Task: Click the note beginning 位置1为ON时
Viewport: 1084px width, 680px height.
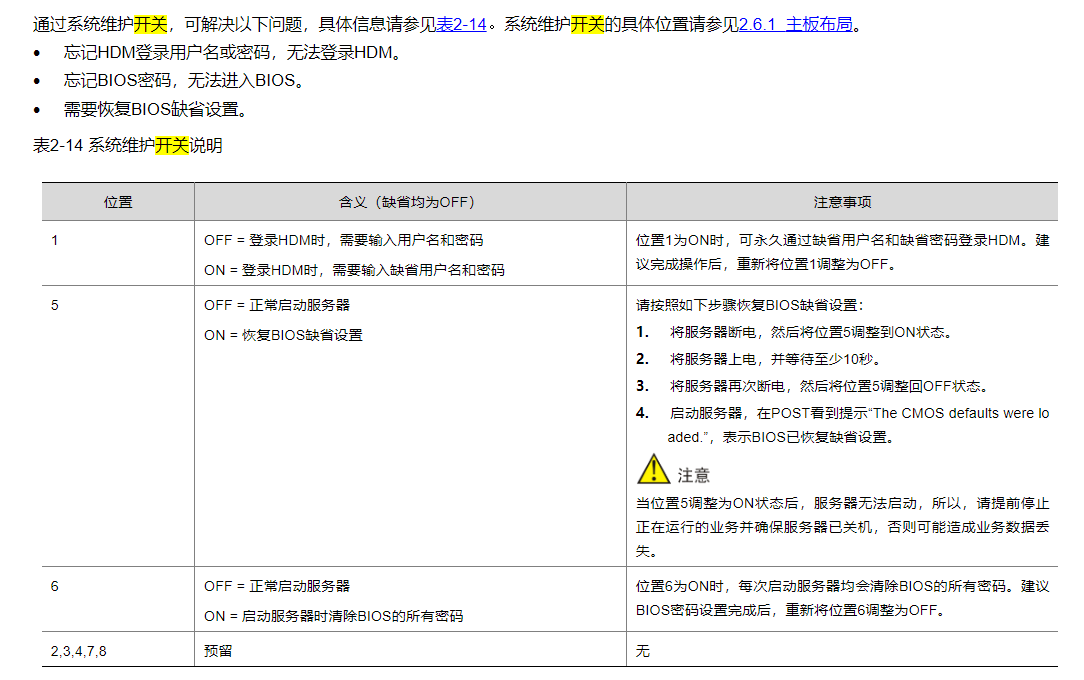Action: (x=843, y=252)
